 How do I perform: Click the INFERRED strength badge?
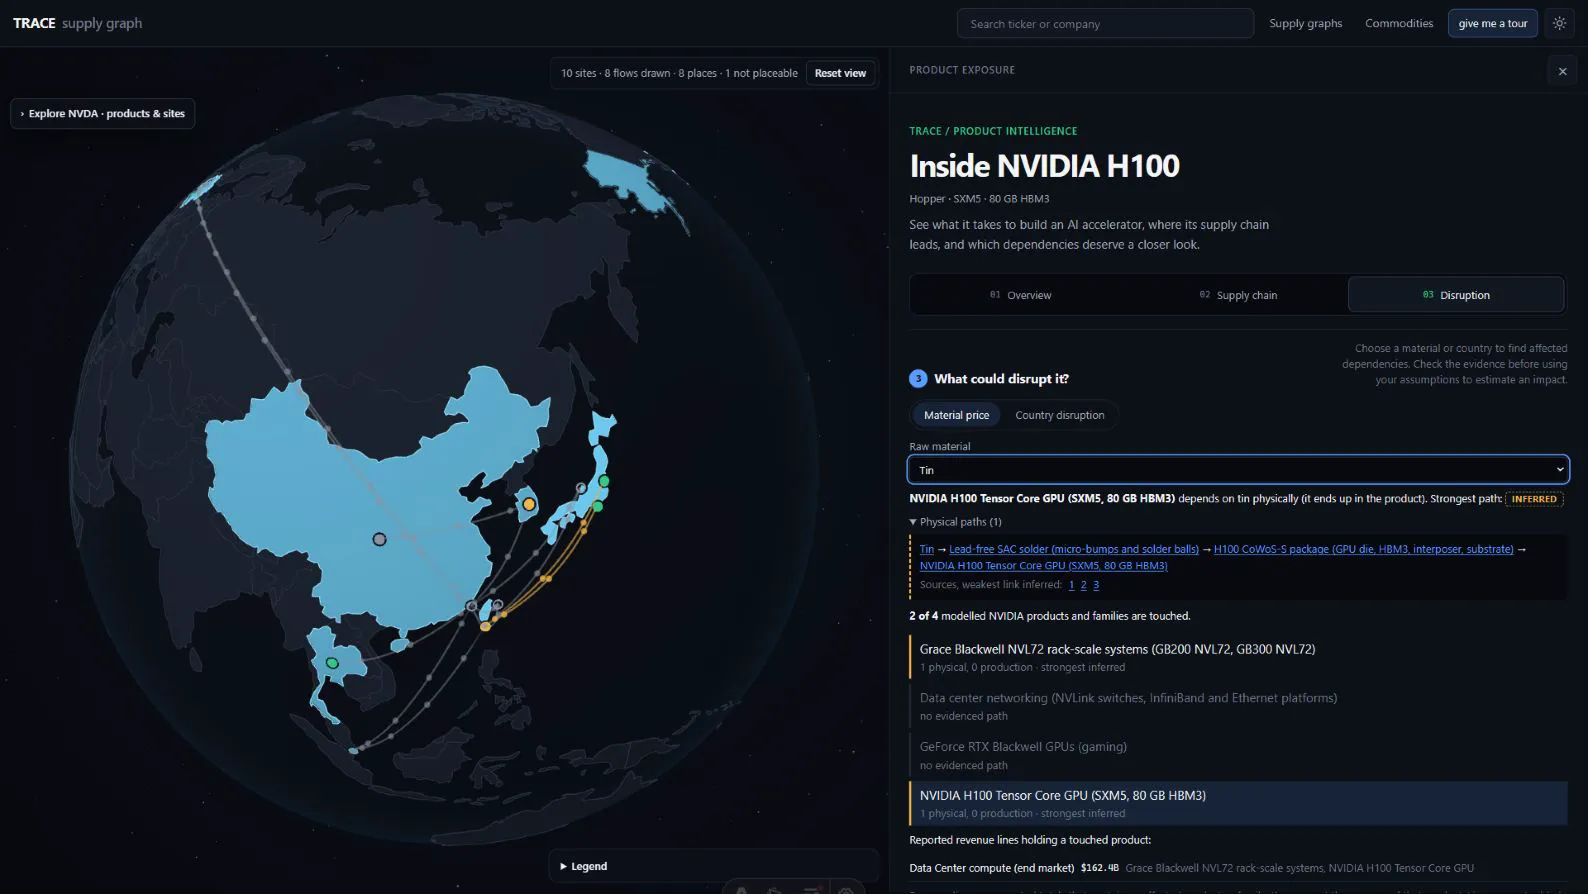pos(1534,499)
